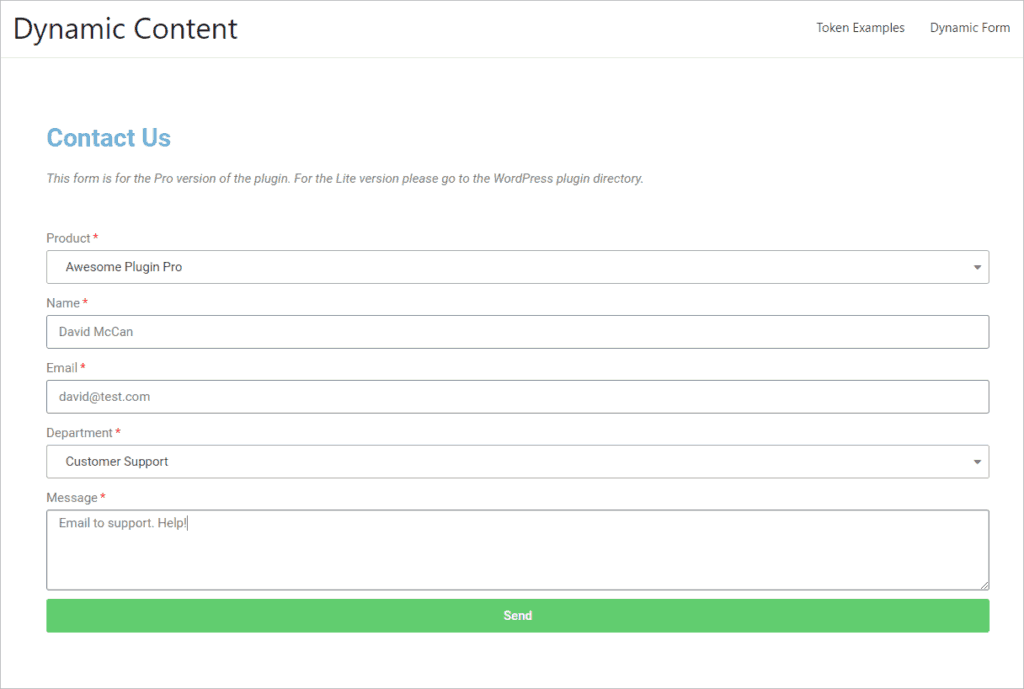Go to the Dynamic Form page
This screenshot has height=689, width=1024.
969,28
